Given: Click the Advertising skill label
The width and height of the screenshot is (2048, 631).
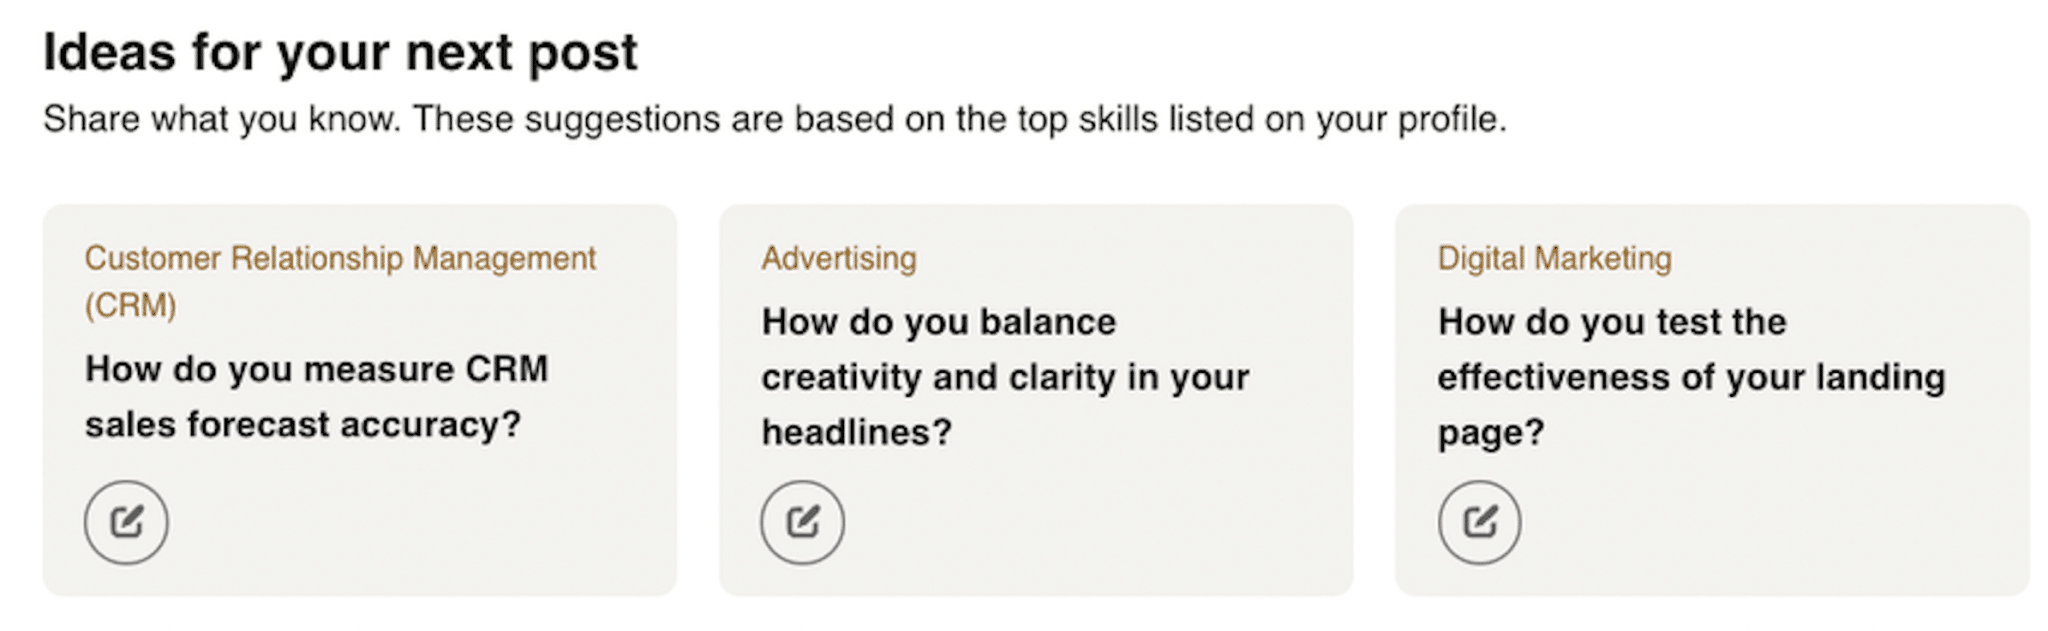Looking at the screenshot, I should 838,258.
